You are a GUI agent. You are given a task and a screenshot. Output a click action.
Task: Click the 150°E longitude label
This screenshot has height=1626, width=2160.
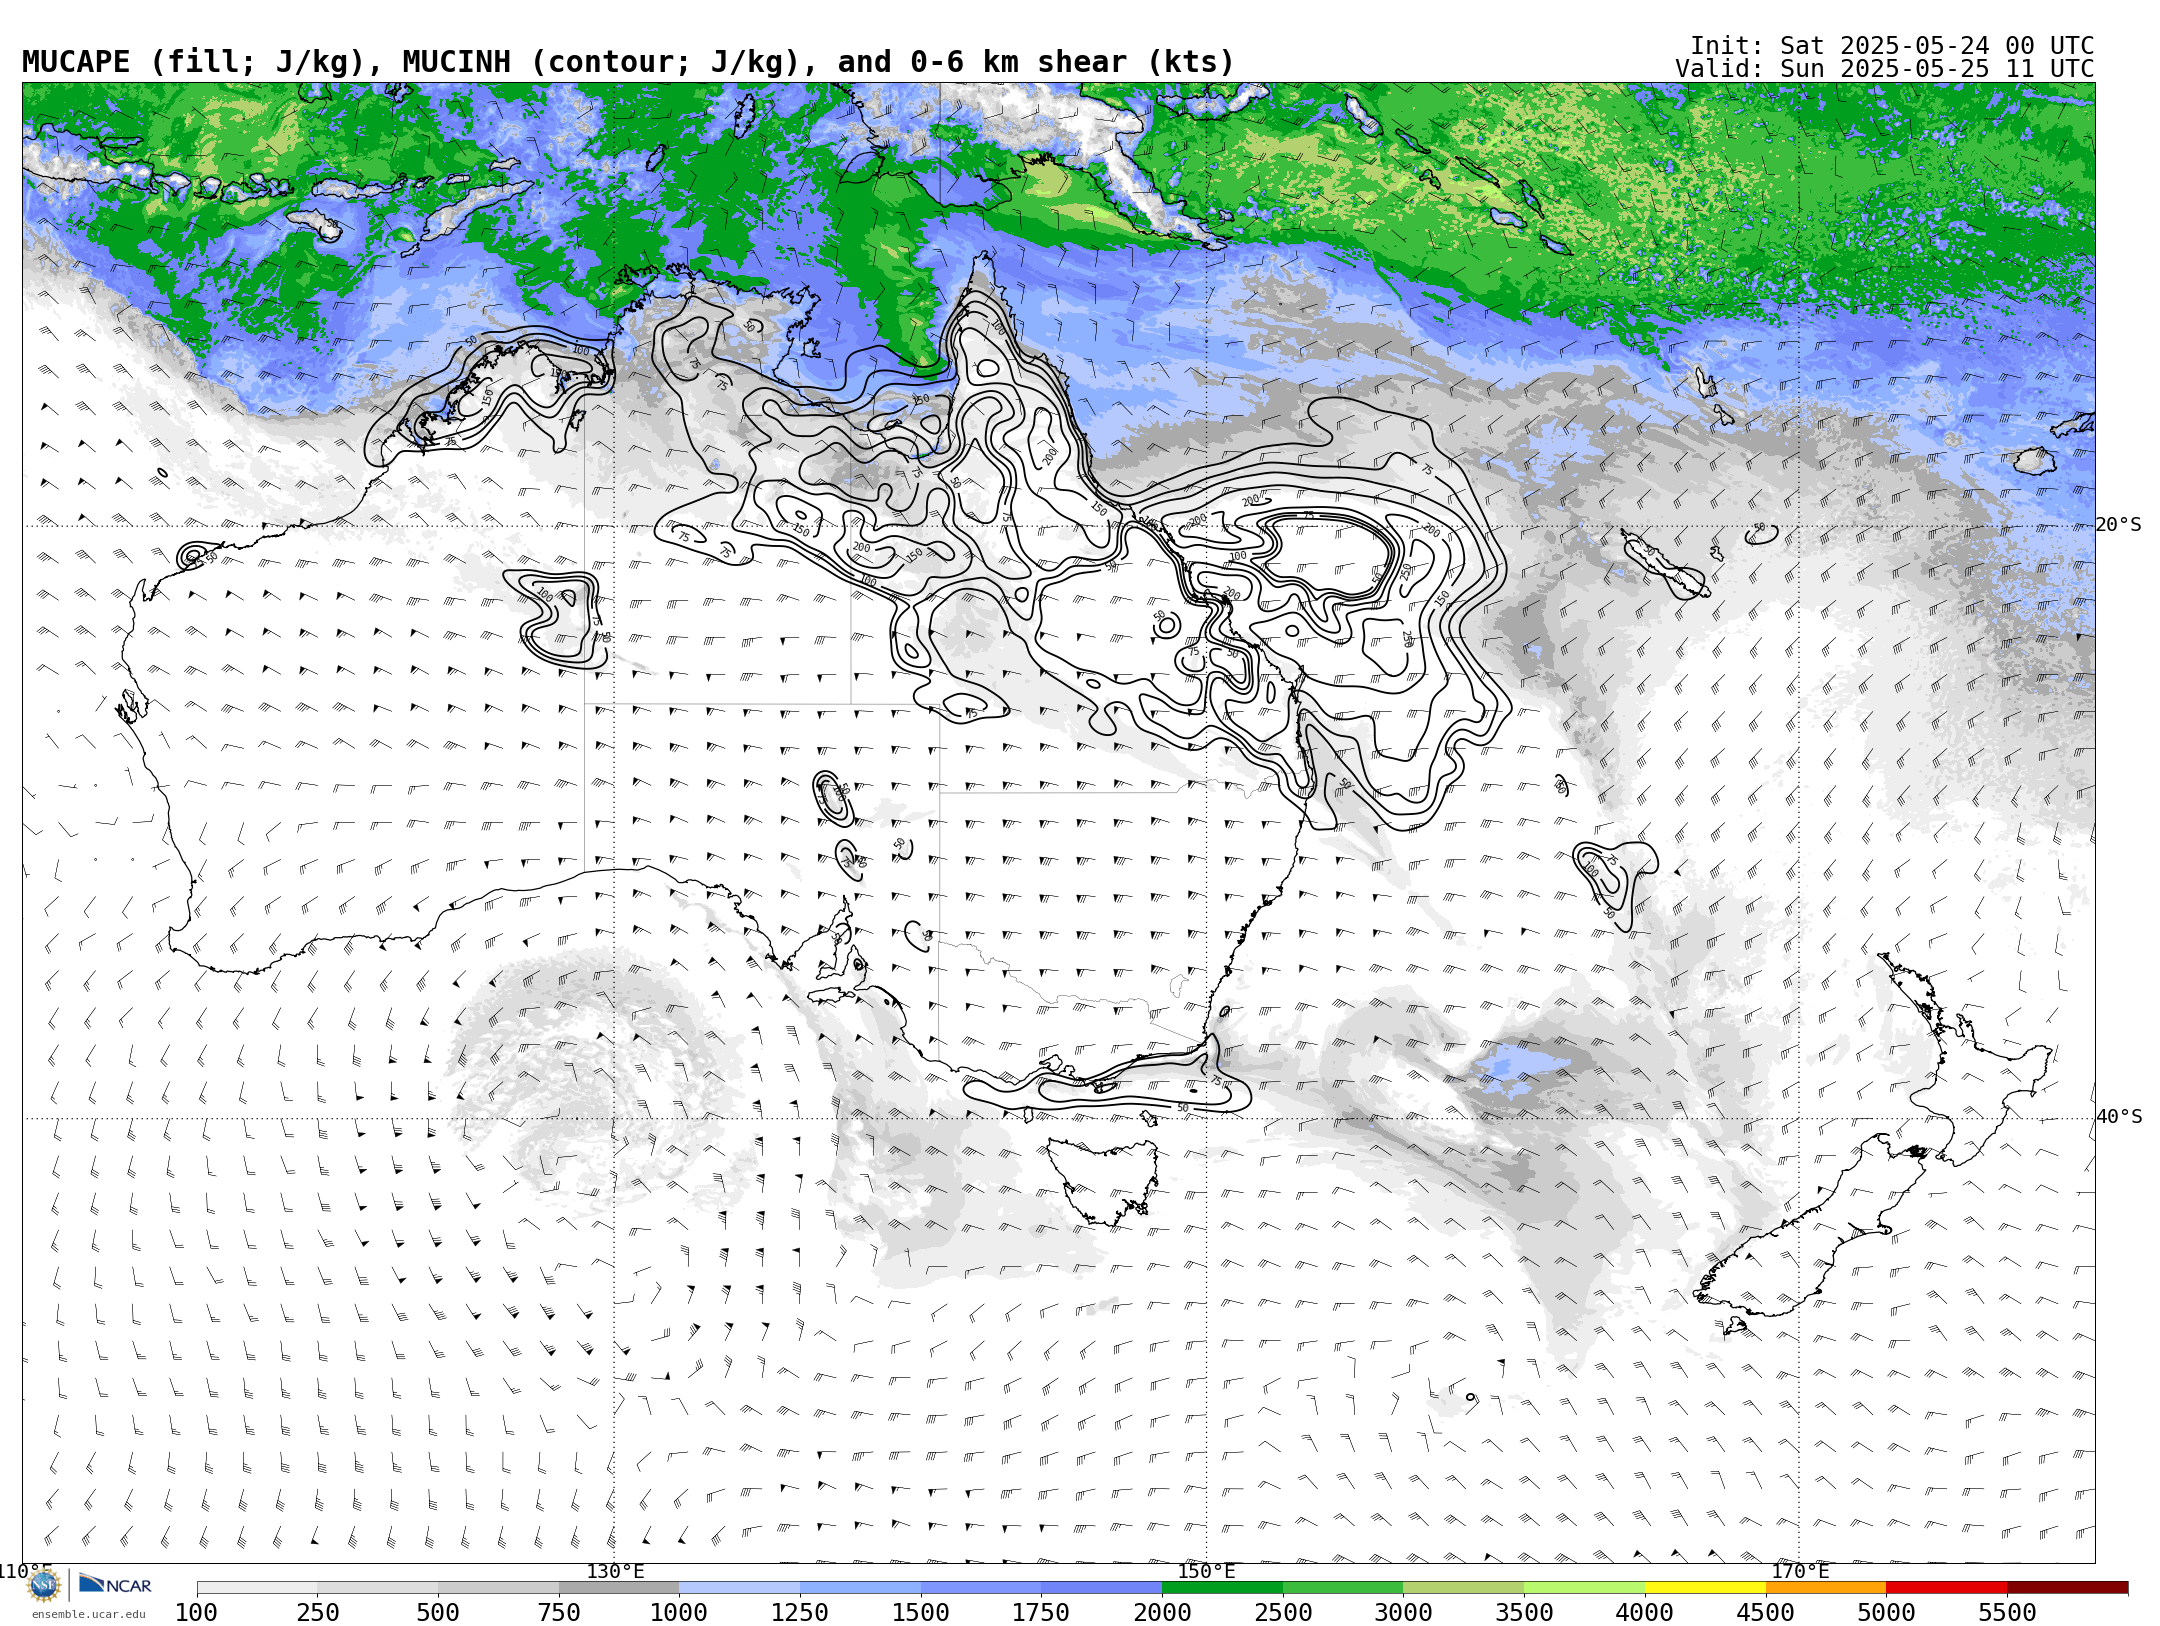[x=1206, y=1571]
